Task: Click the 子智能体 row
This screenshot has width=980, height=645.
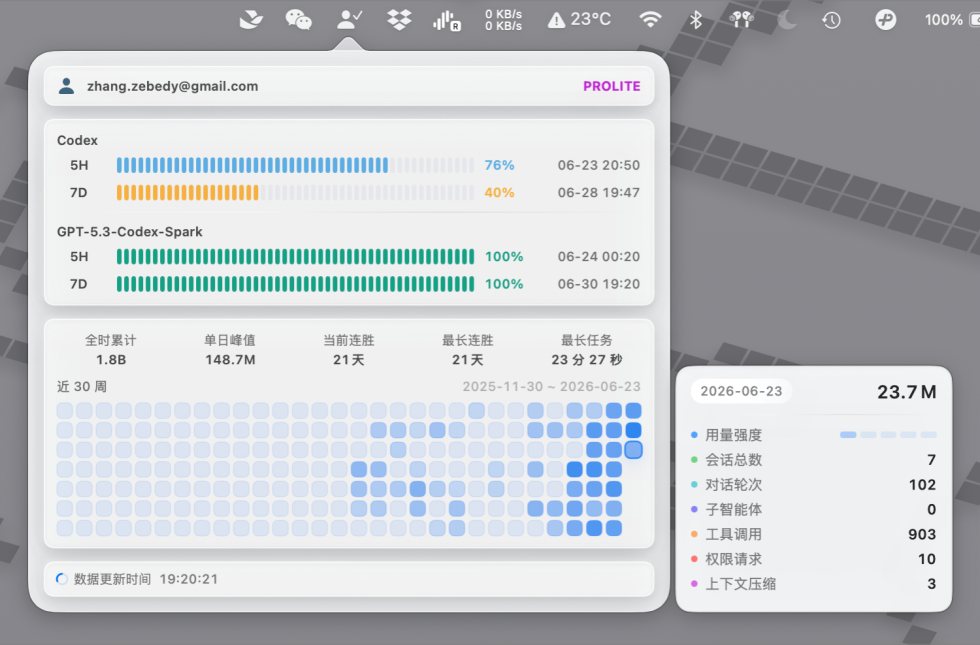Action: 813,509
